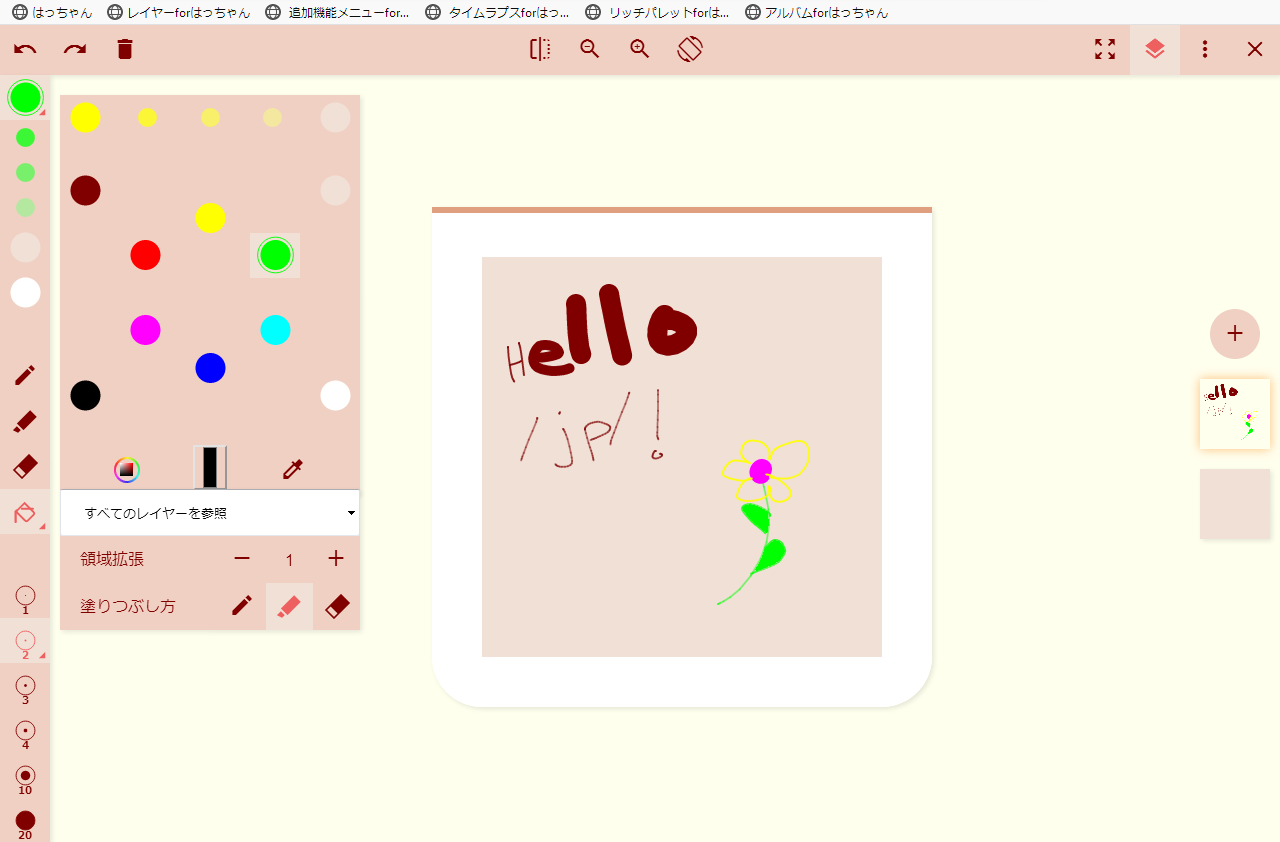Select the pencil tool in left sidebar
The height and width of the screenshot is (842, 1280).
tap(25, 375)
